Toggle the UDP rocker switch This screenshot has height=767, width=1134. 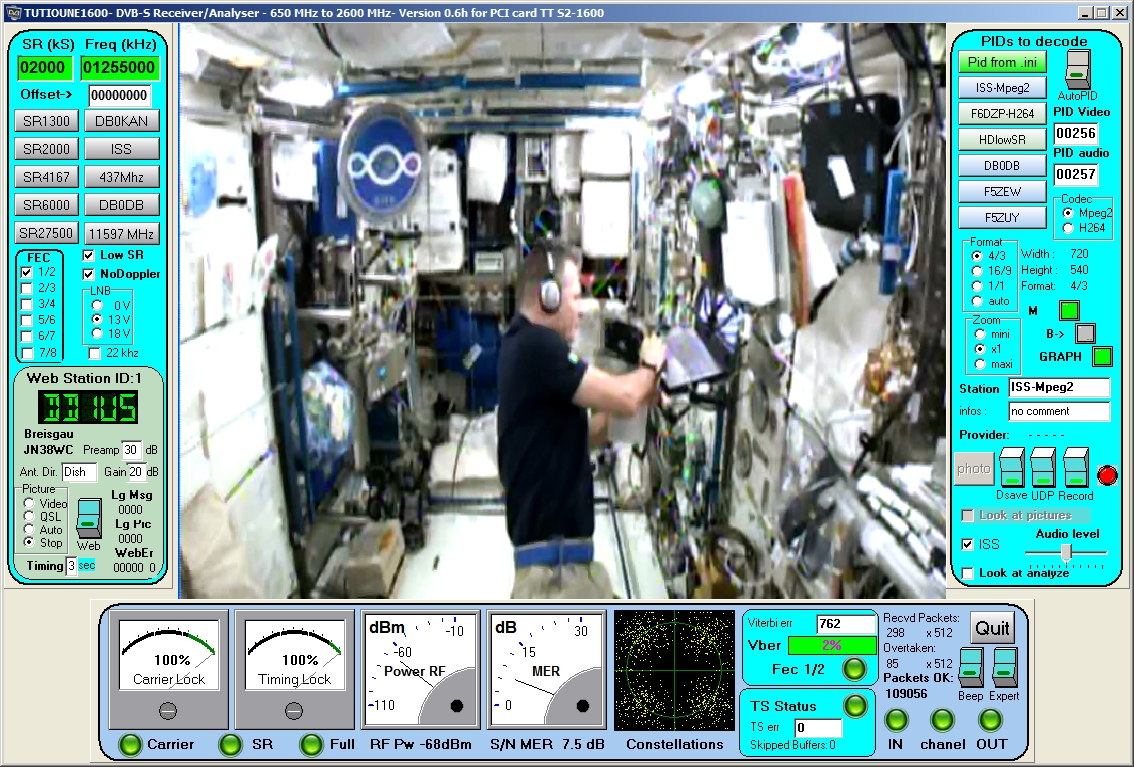(x=1043, y=467)
